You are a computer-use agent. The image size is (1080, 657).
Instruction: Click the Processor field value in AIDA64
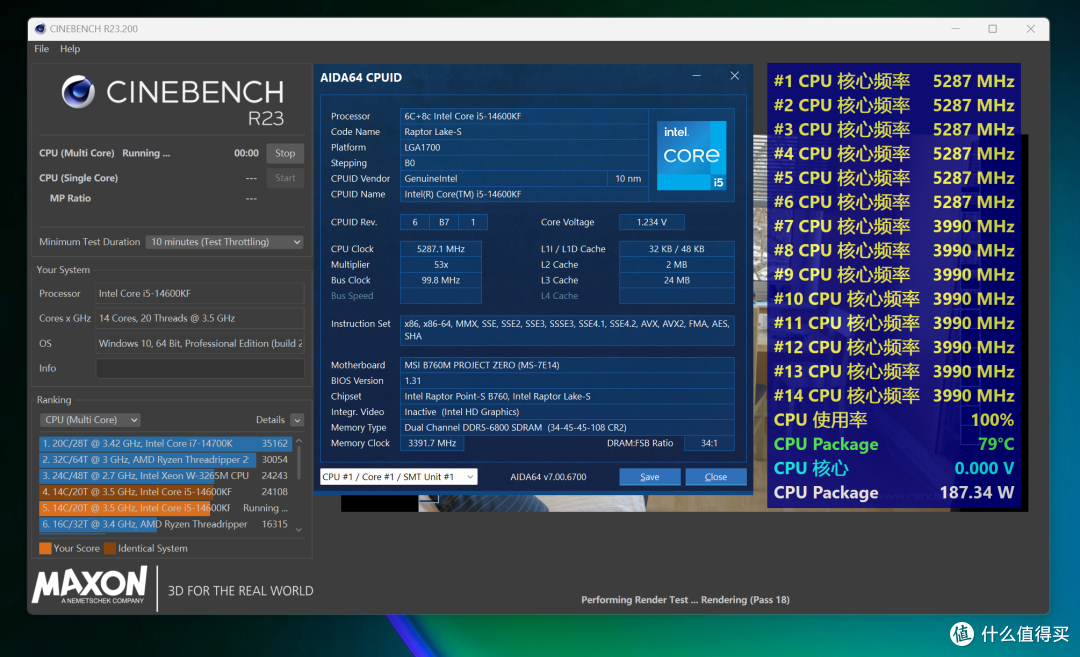[524, 116]
